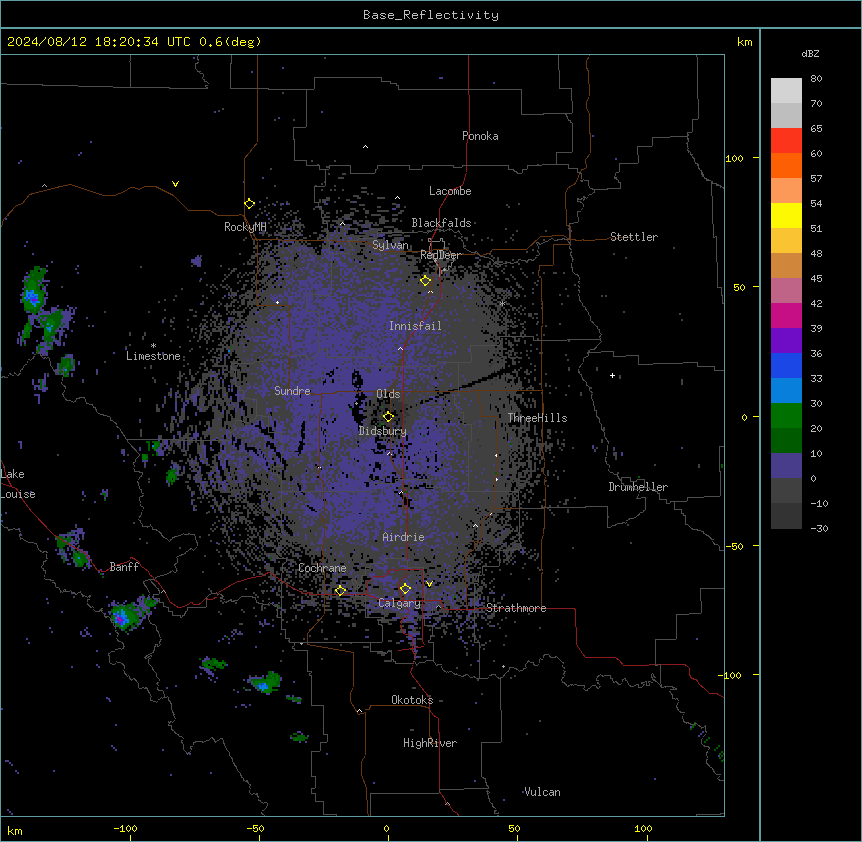Select the Limestone label

153,356
